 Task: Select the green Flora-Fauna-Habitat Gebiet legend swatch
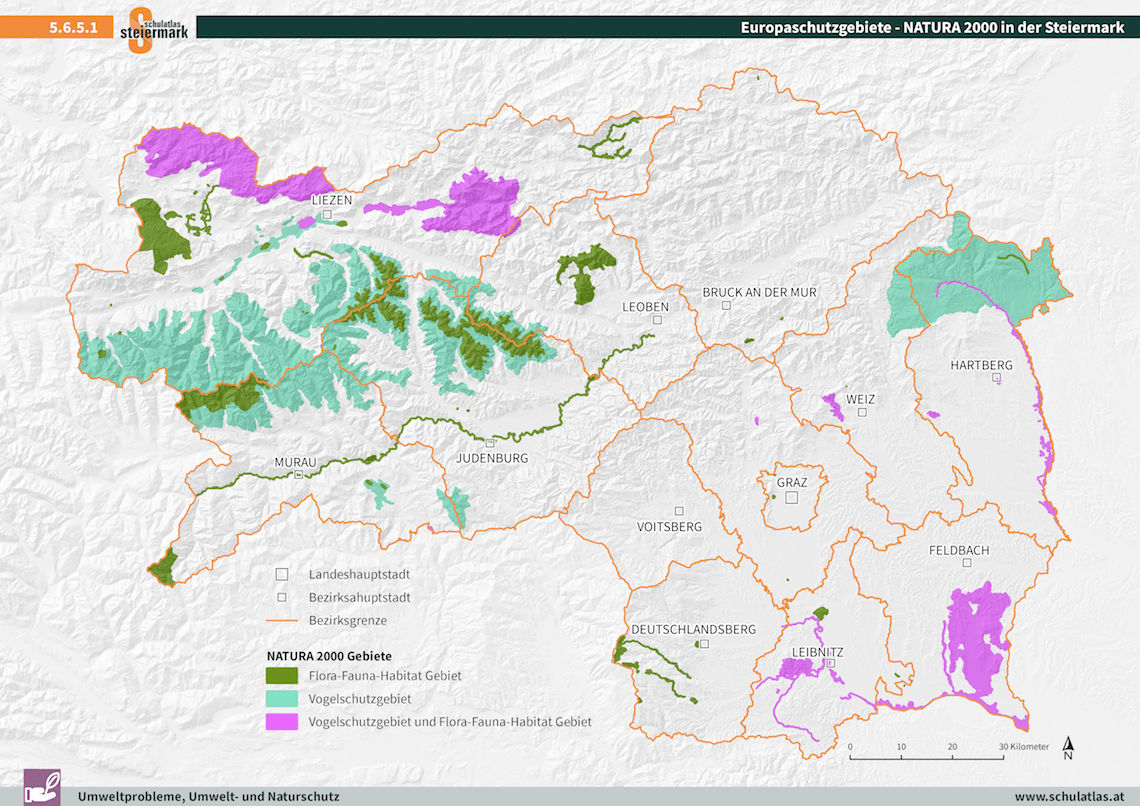[282, 676]
